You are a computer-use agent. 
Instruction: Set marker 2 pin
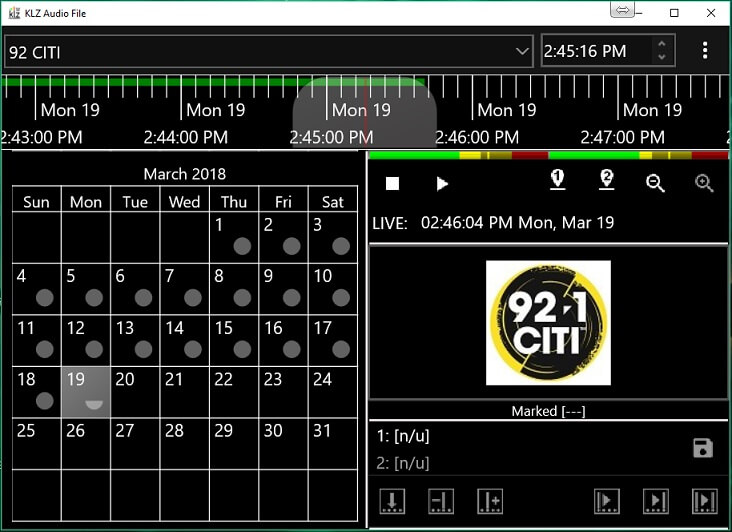606,180
